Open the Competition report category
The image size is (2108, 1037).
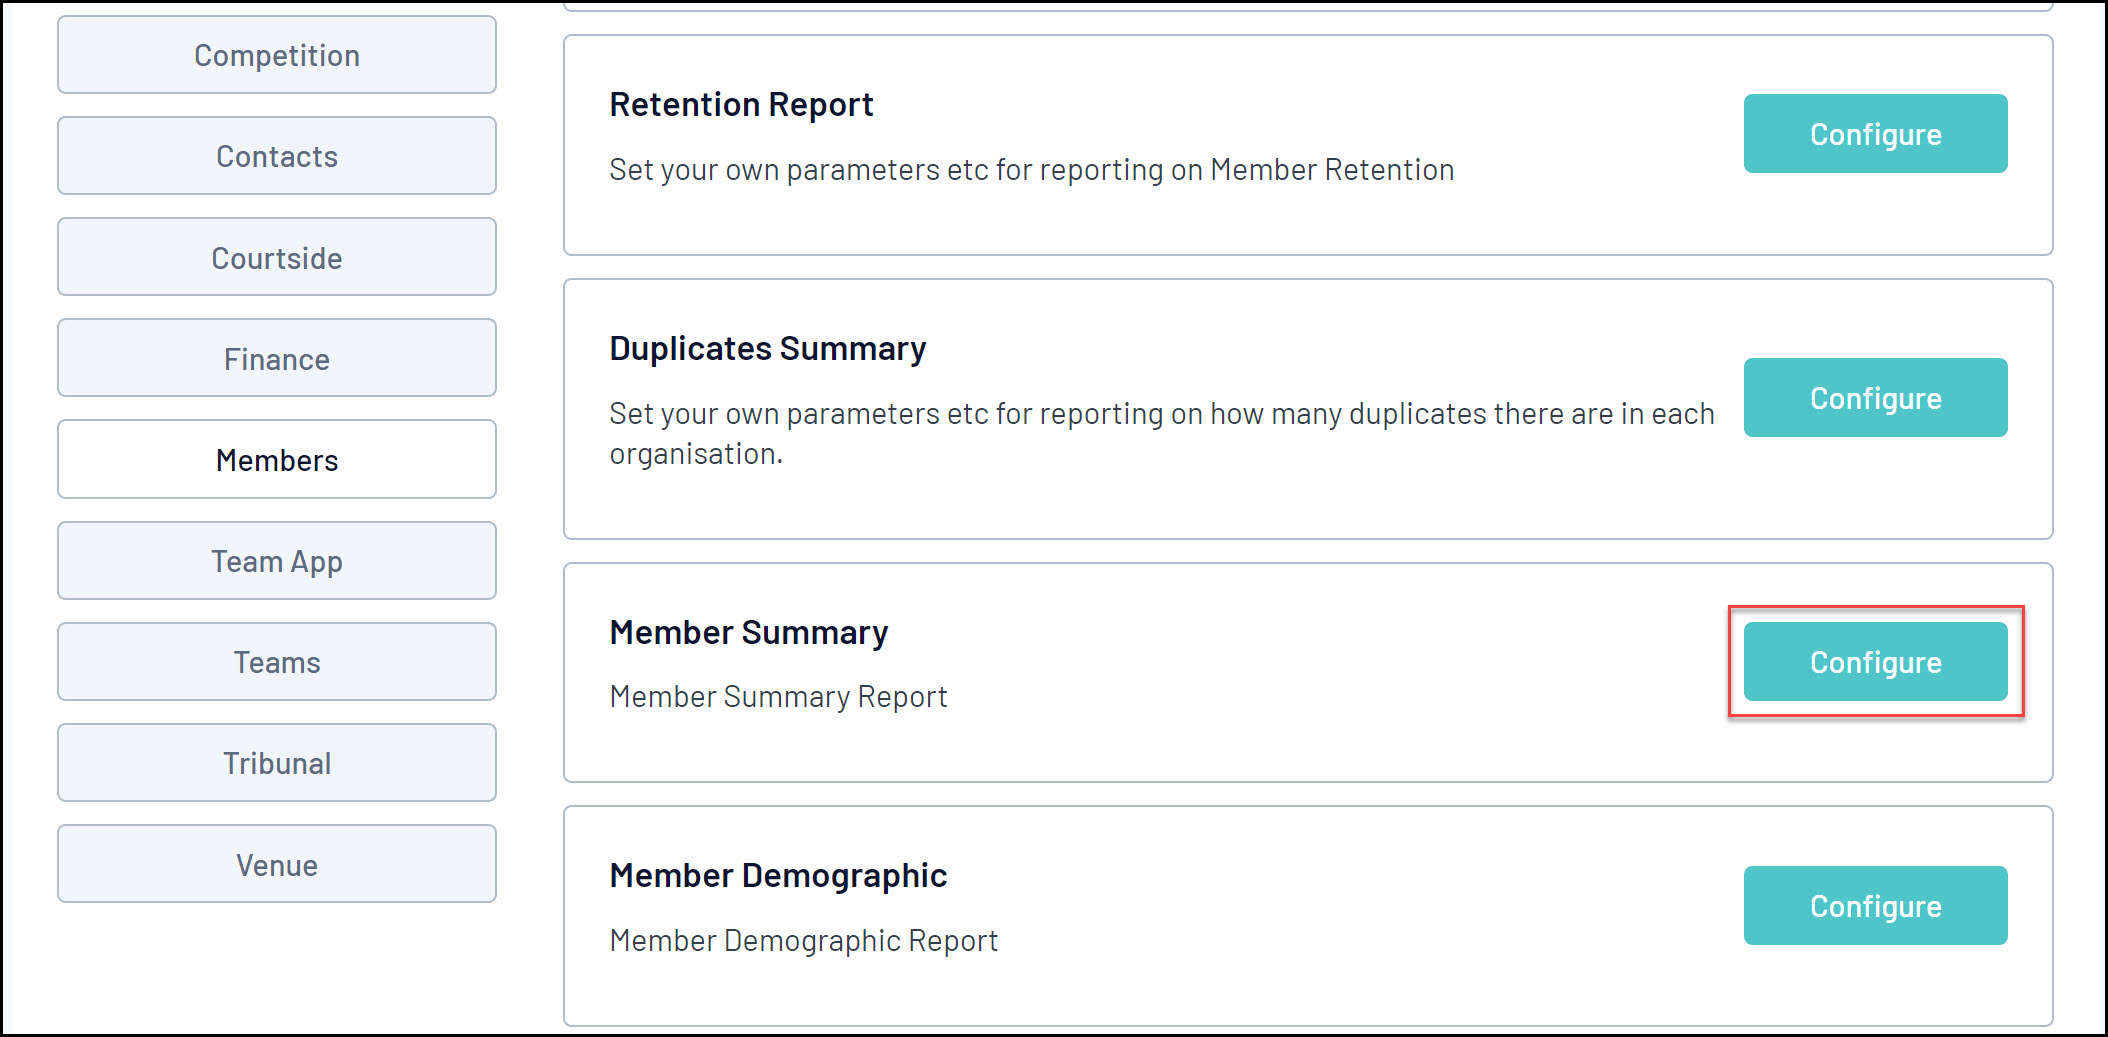tap(277, 55)
